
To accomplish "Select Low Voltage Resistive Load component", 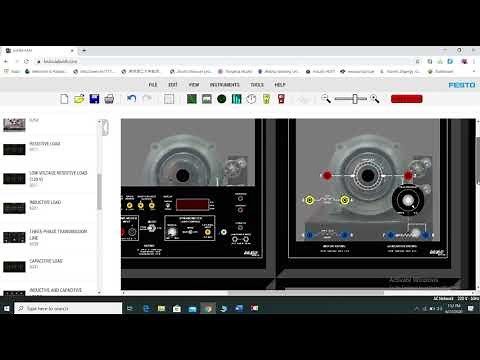I will click(x=45, y=179).
